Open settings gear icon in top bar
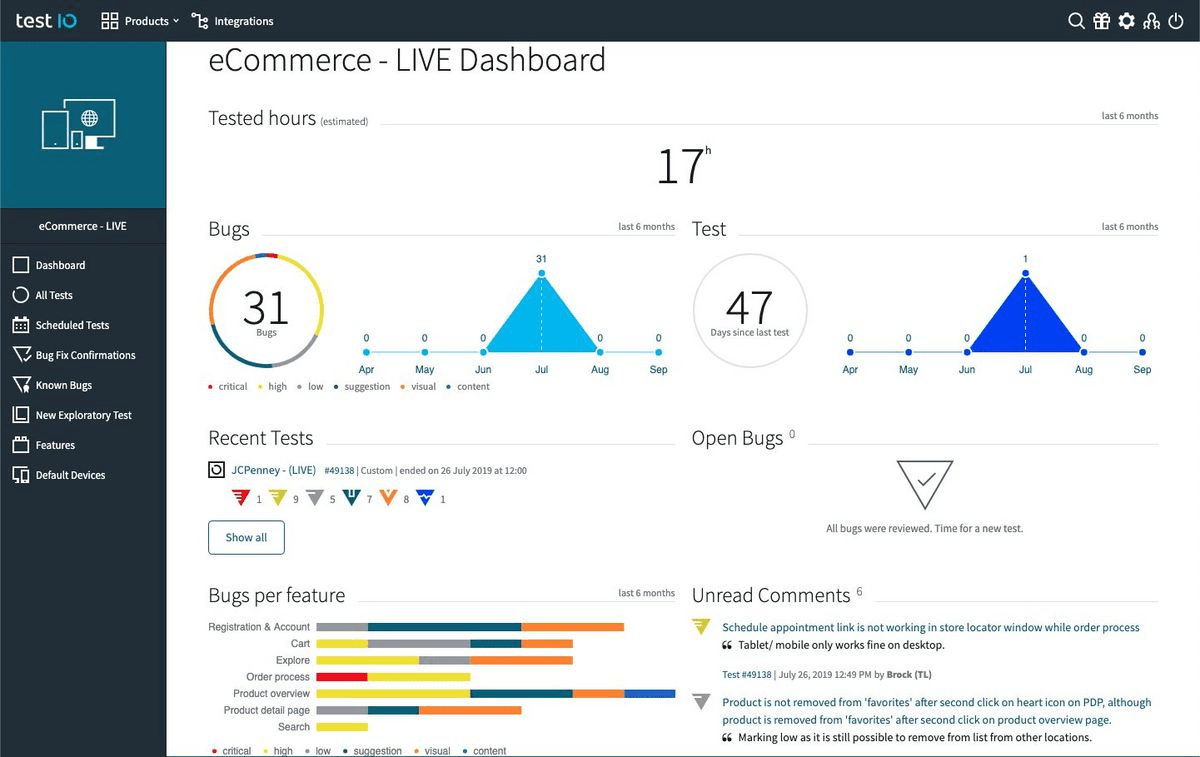 tap(1126, 21)
